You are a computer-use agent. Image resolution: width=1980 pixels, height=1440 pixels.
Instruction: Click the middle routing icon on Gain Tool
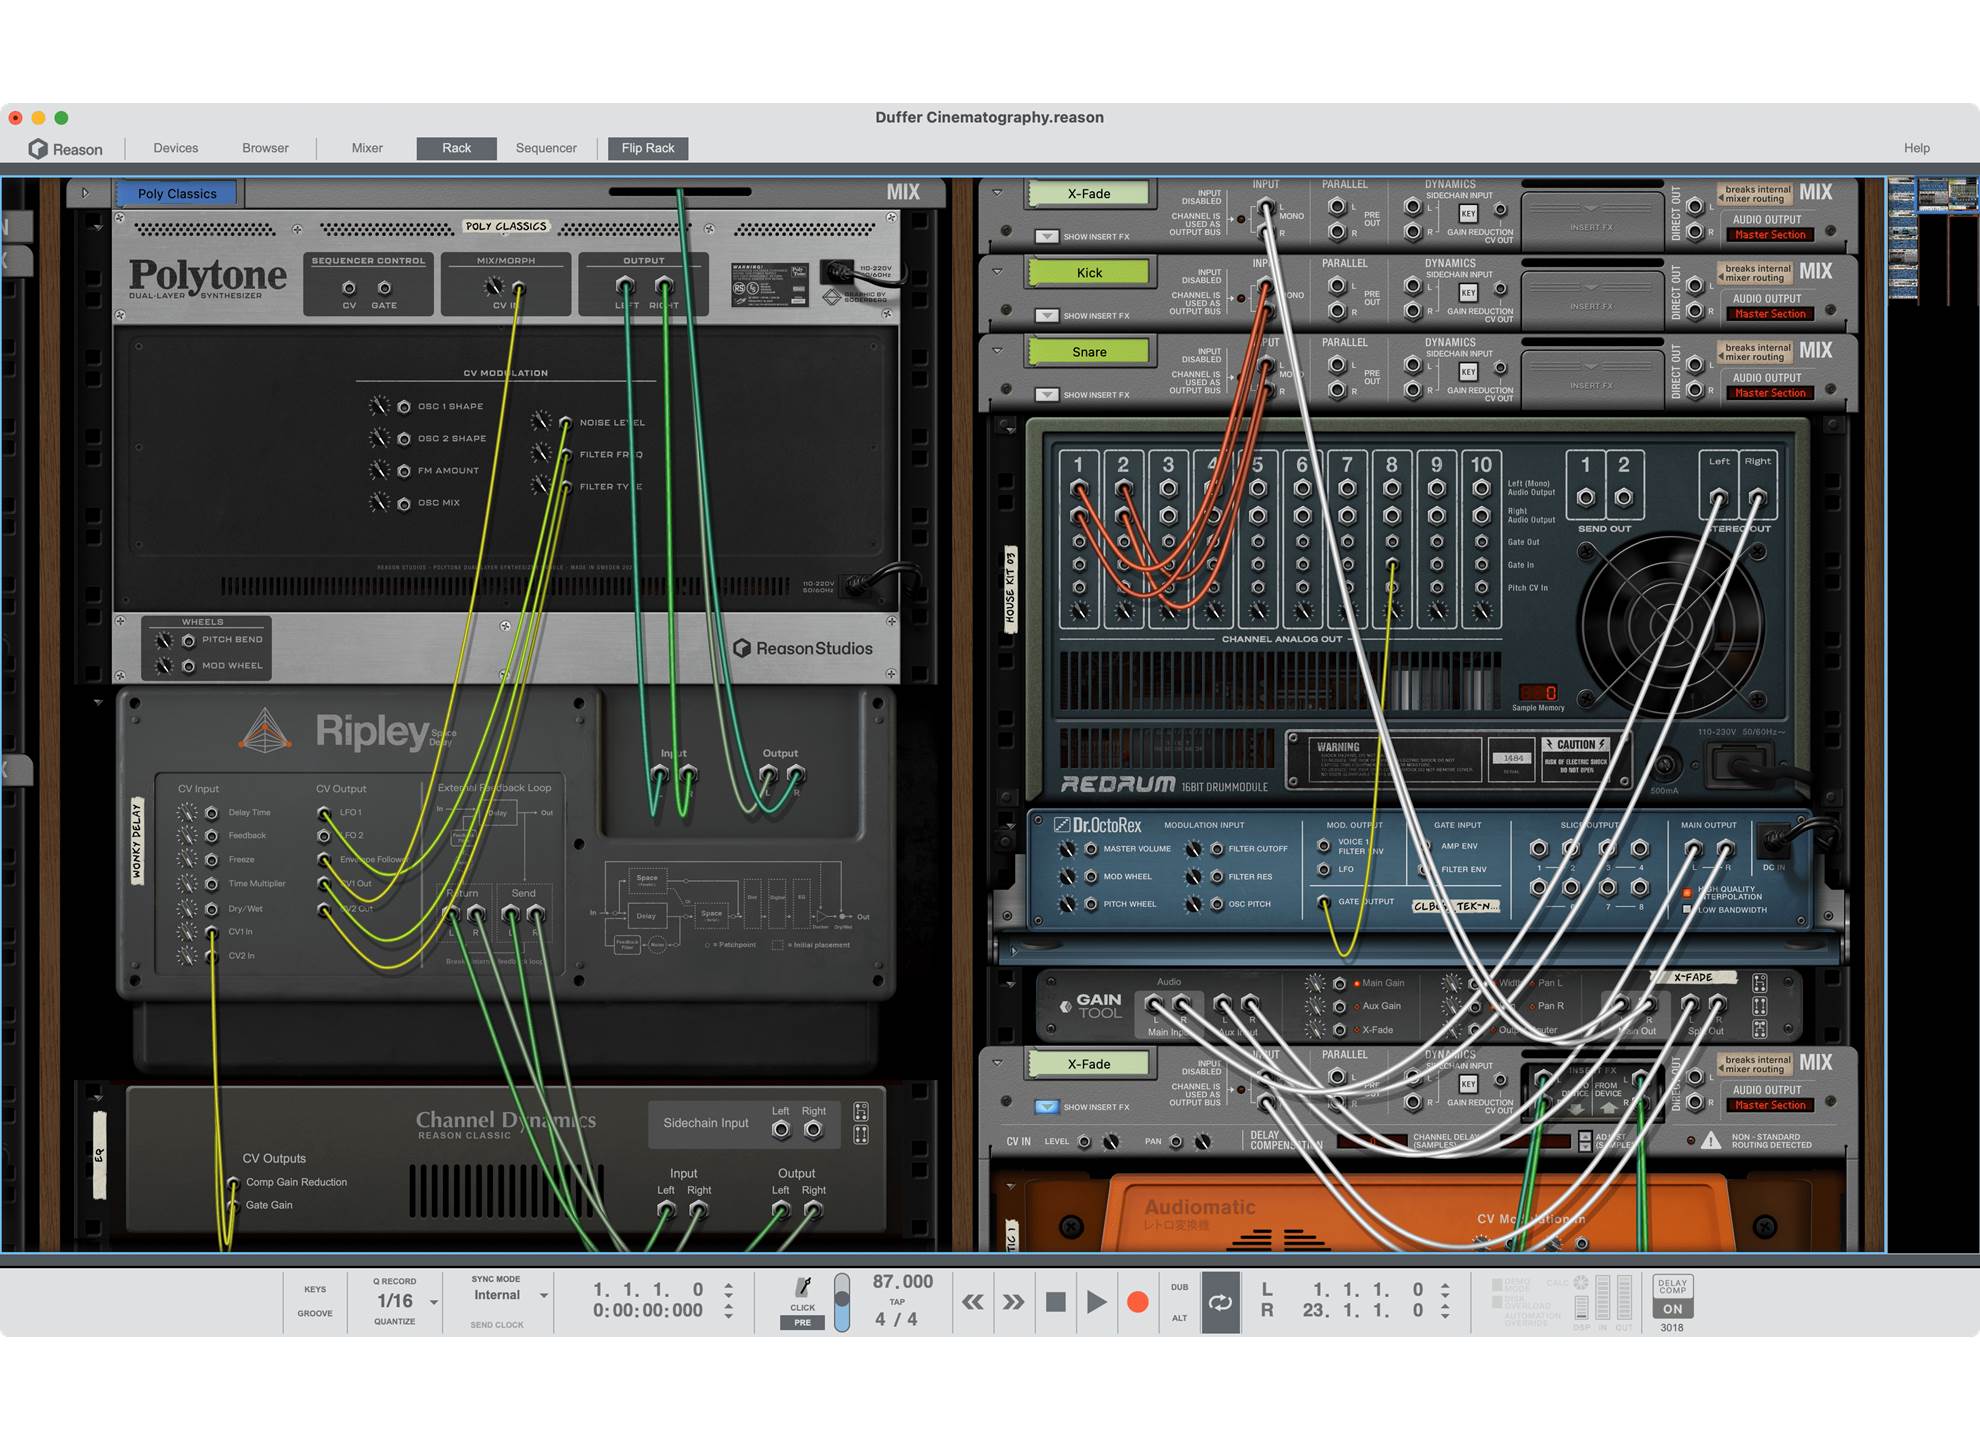click(x=1760, y=1006)
